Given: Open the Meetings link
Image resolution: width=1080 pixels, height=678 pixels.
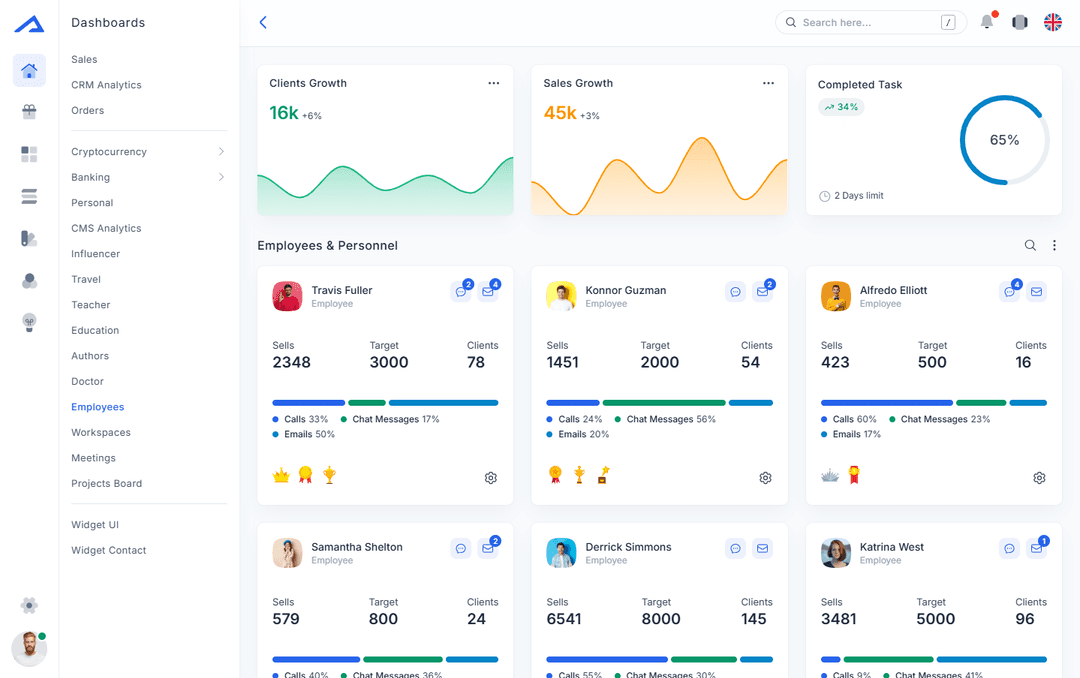Looking at the screenshot, I should [x=94, y=458].
